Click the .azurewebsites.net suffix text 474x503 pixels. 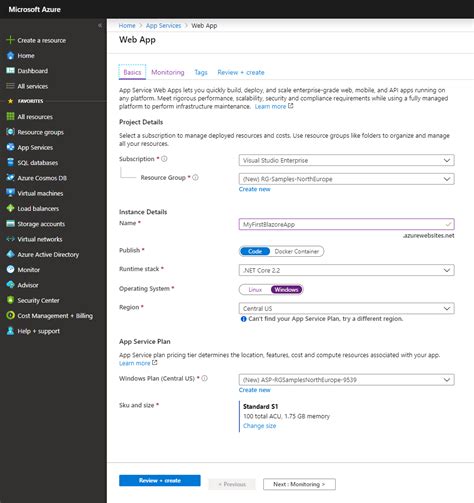coord(428,235)
